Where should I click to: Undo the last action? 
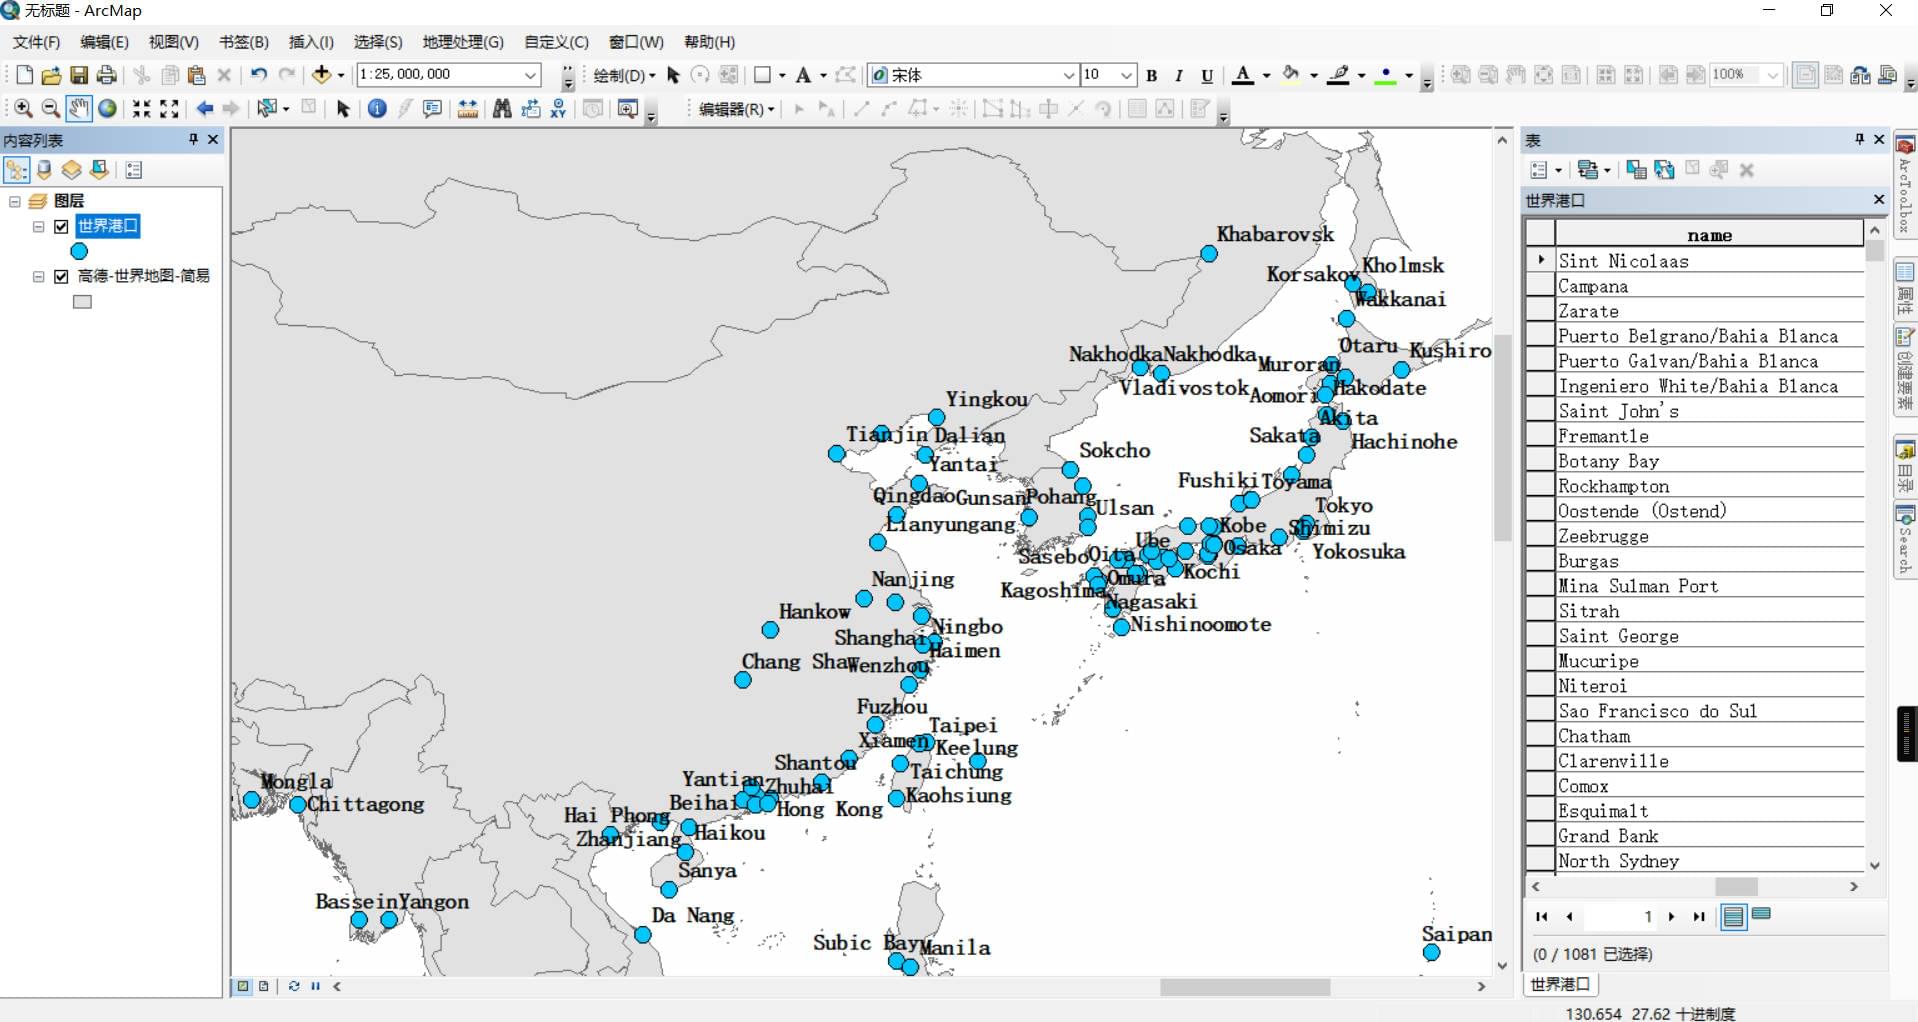tap(258, 75)
